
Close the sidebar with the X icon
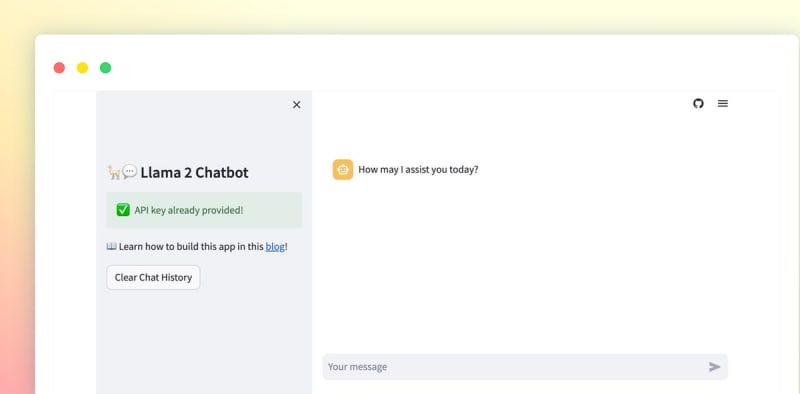(x=296, y=105)
